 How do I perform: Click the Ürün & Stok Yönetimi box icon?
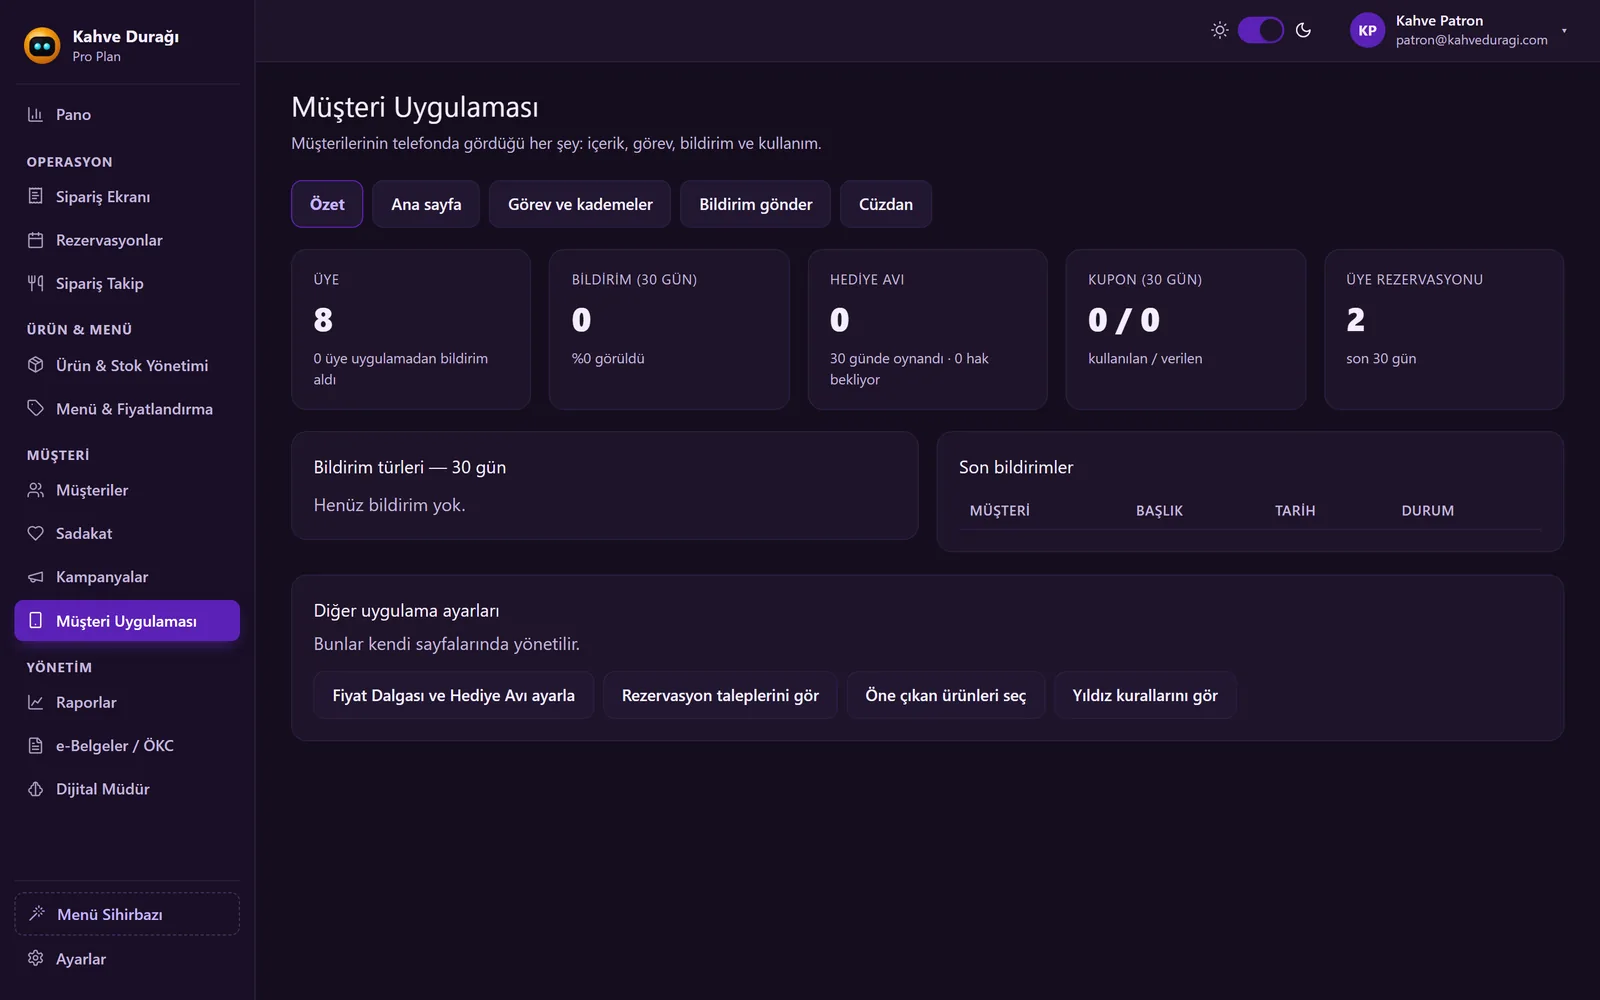coord(35,365)
